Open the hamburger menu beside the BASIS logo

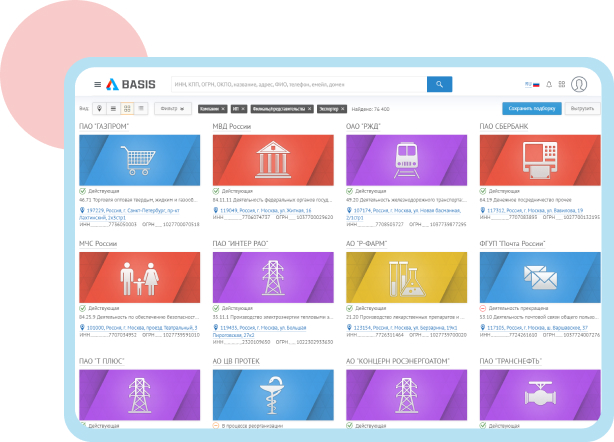[97, 85]
